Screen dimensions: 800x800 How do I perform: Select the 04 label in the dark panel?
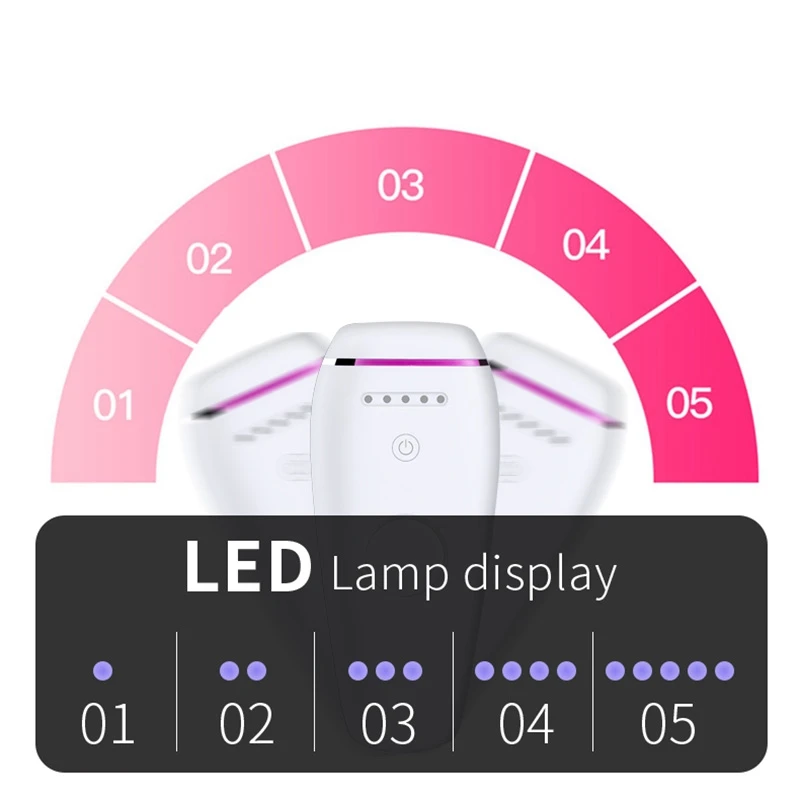[527, 723]
